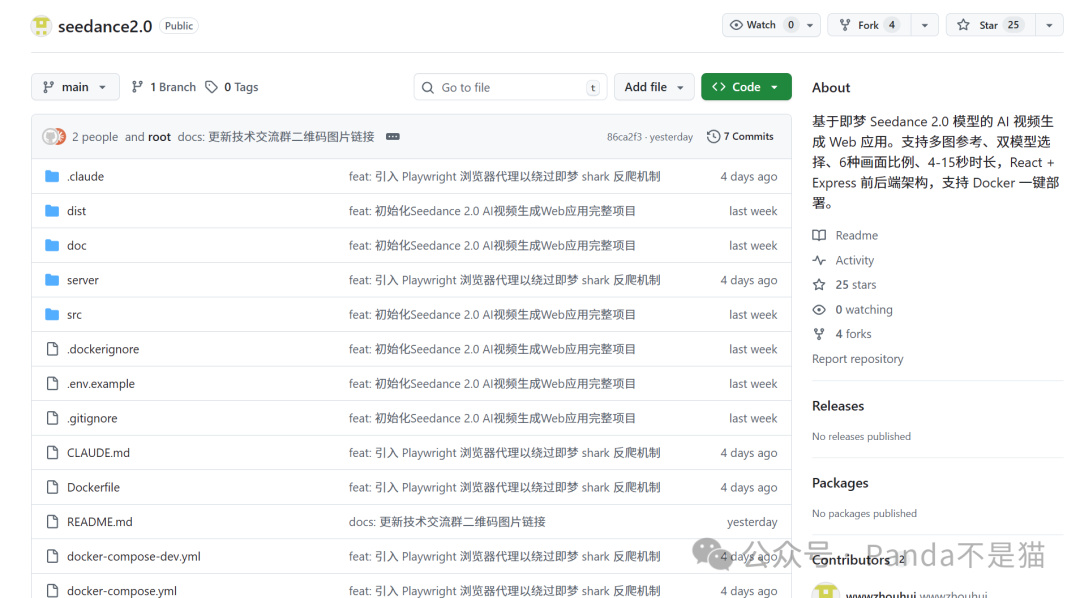Viewport: 1080px width, 598px height.
Task: Open commit hash 86ca2f3
Action: [x=624, y=136]
